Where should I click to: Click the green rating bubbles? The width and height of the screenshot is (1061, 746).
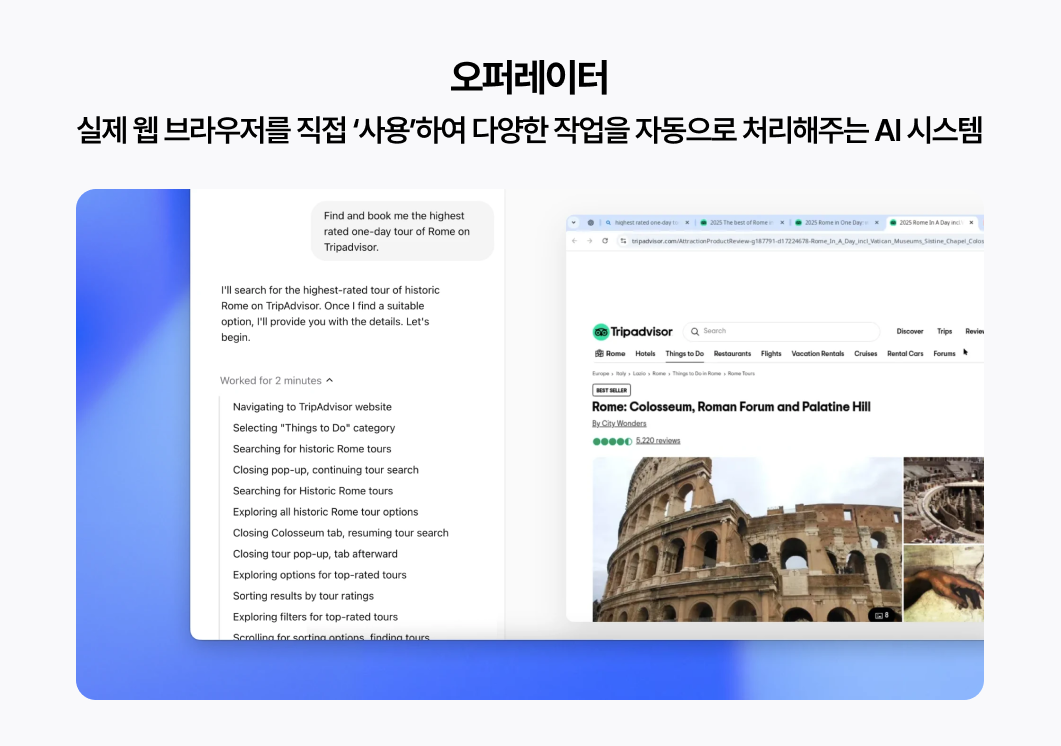[x=612, y=441]
